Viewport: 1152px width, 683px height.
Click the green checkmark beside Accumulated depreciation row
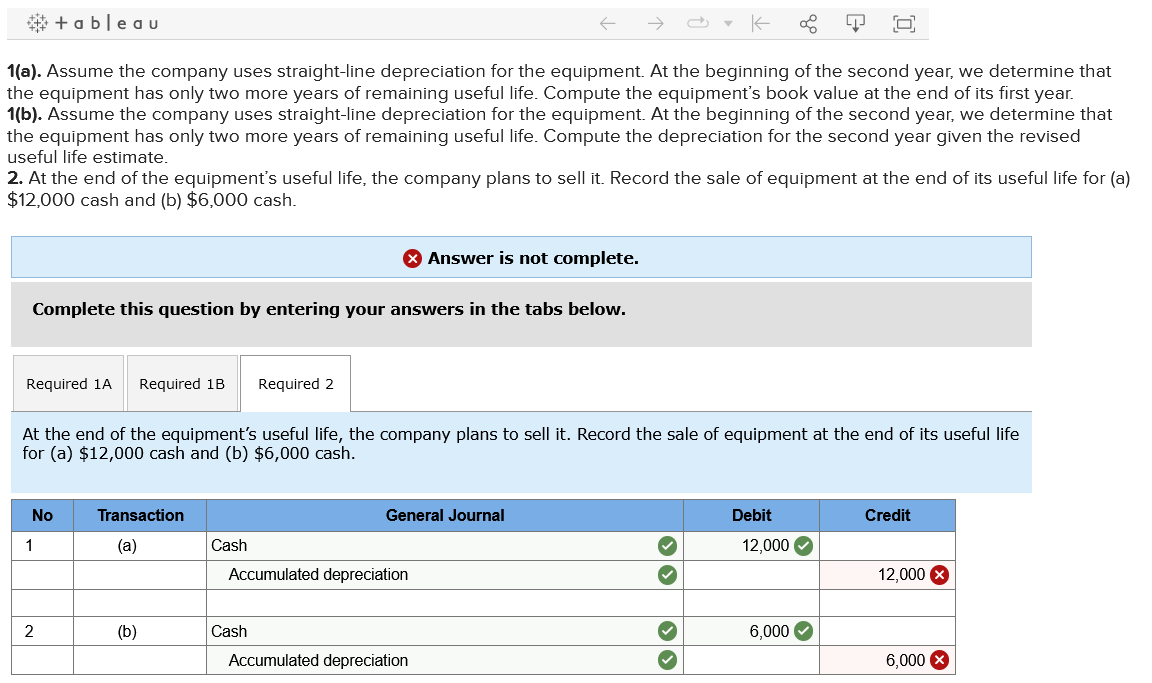(667, 574)
